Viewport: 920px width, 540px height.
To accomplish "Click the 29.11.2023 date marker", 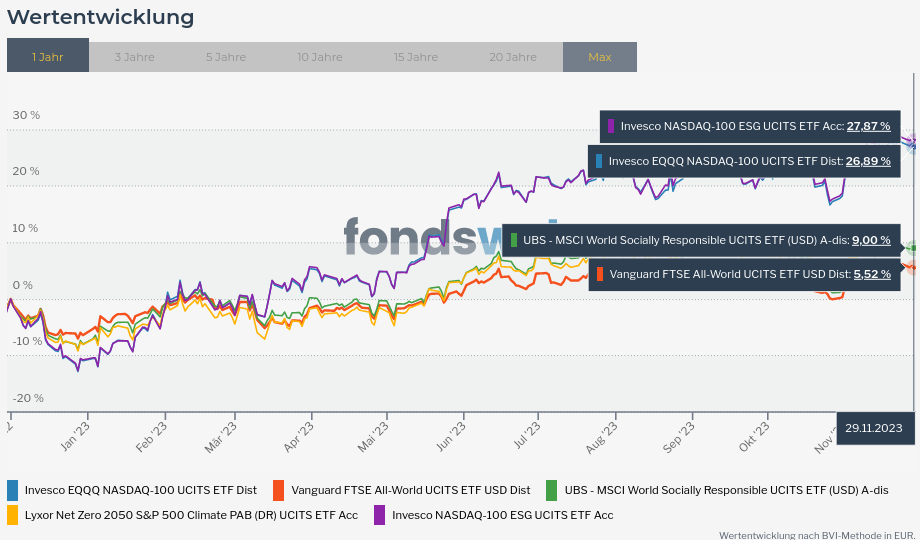I will pos(874,428).
